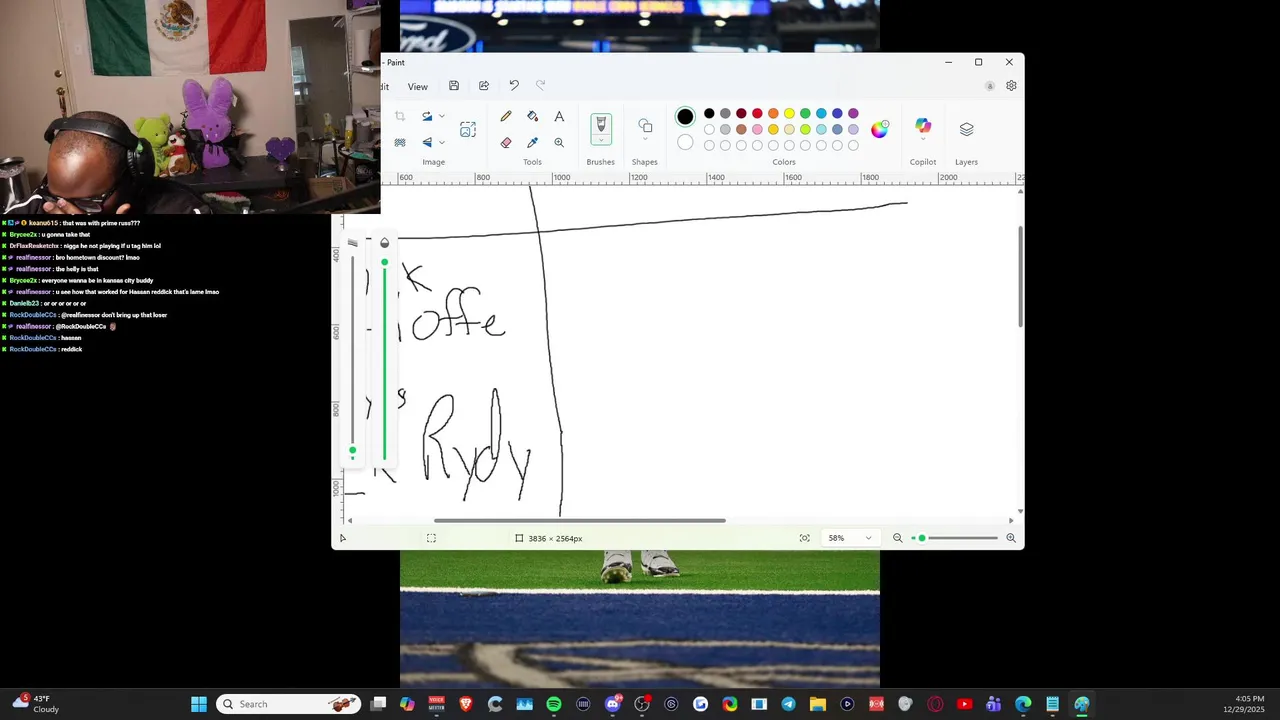Choose the yellow color swatch
This screenshot has width=1280, height=720.
click(x=789, y=113)
